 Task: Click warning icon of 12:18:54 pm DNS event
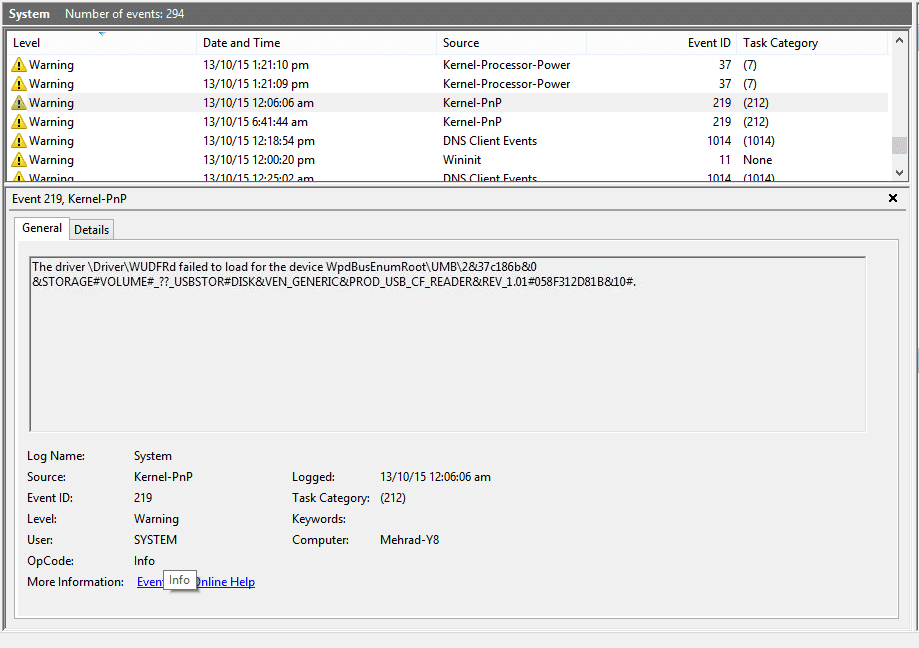click(x=18, y=141)
